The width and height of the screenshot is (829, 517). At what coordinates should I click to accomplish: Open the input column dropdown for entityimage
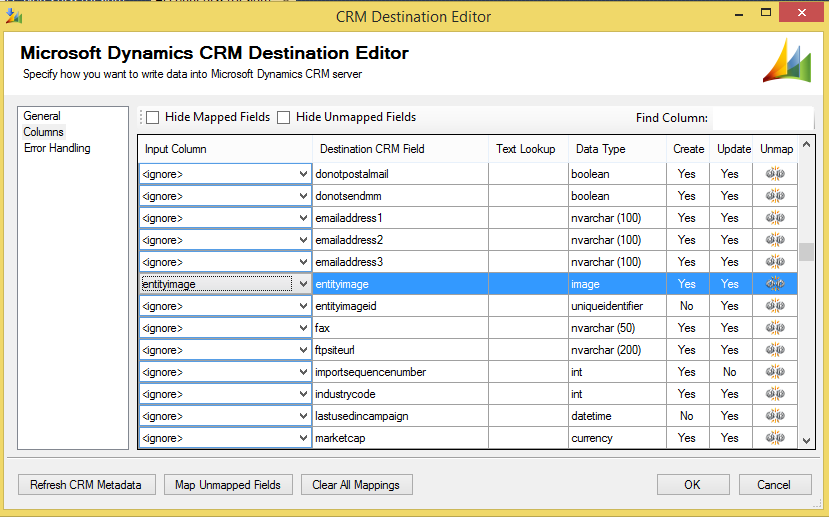pyautogui.click(x=304, y=284)
